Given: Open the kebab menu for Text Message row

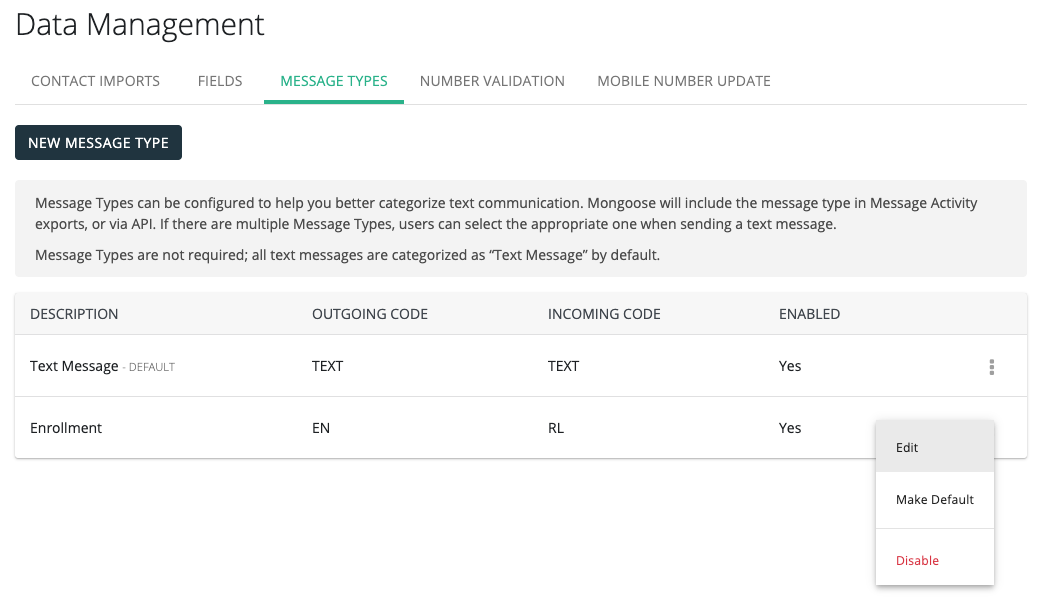Looking at the screenshot, I should coord(991,367).
